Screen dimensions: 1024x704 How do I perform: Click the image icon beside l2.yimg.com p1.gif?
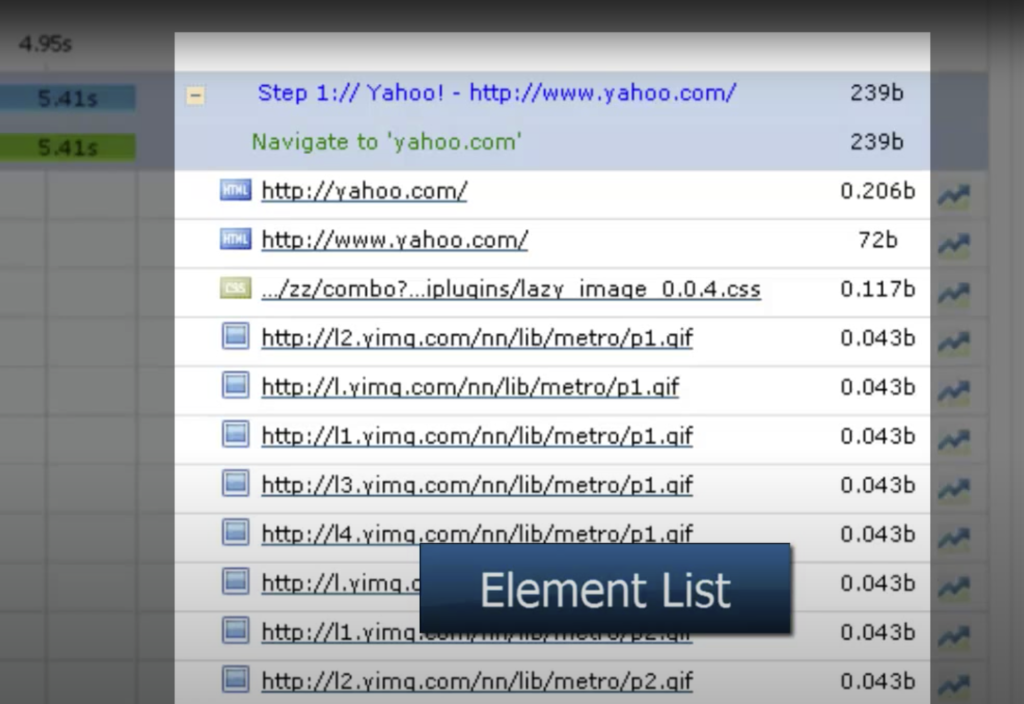pos(235,337)
